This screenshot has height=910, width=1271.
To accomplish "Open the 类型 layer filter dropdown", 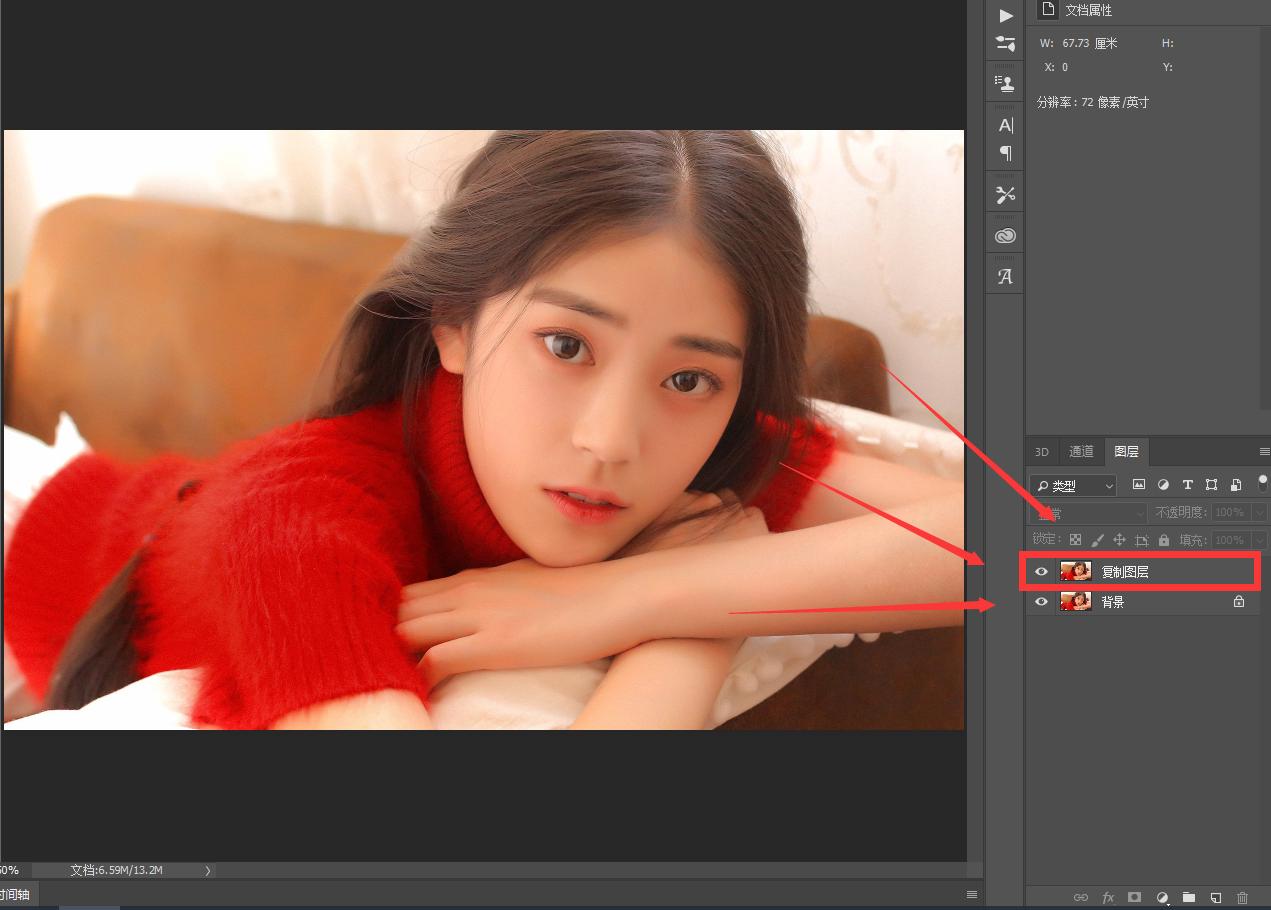I will (1075, 486).
